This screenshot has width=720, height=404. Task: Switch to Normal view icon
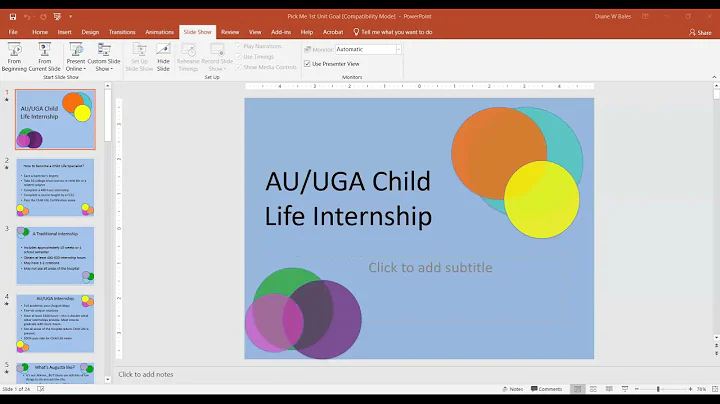[577, 389]
